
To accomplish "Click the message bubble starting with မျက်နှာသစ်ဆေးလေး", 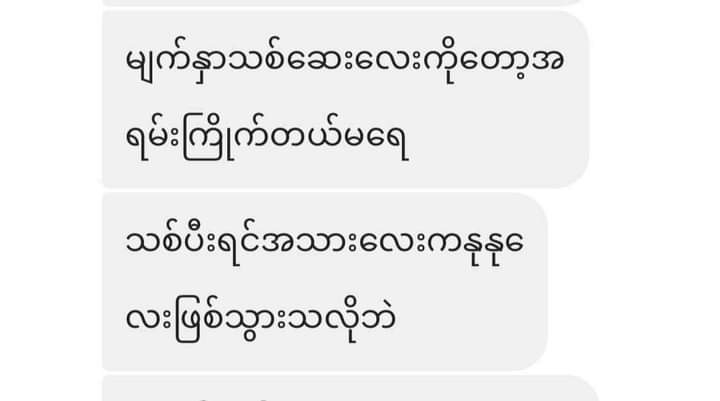I will 345,99.
